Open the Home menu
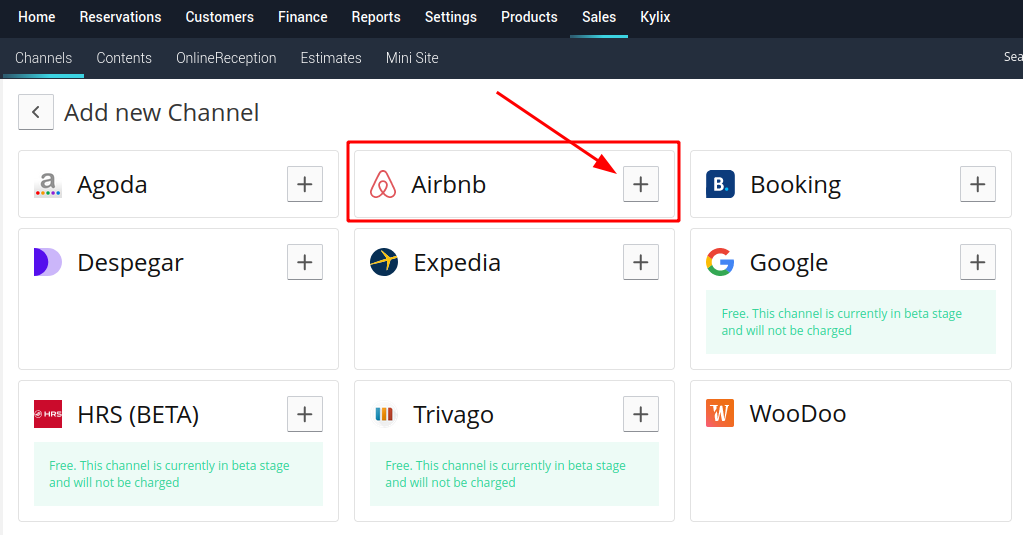1023x535 pixels. (37, 17)
